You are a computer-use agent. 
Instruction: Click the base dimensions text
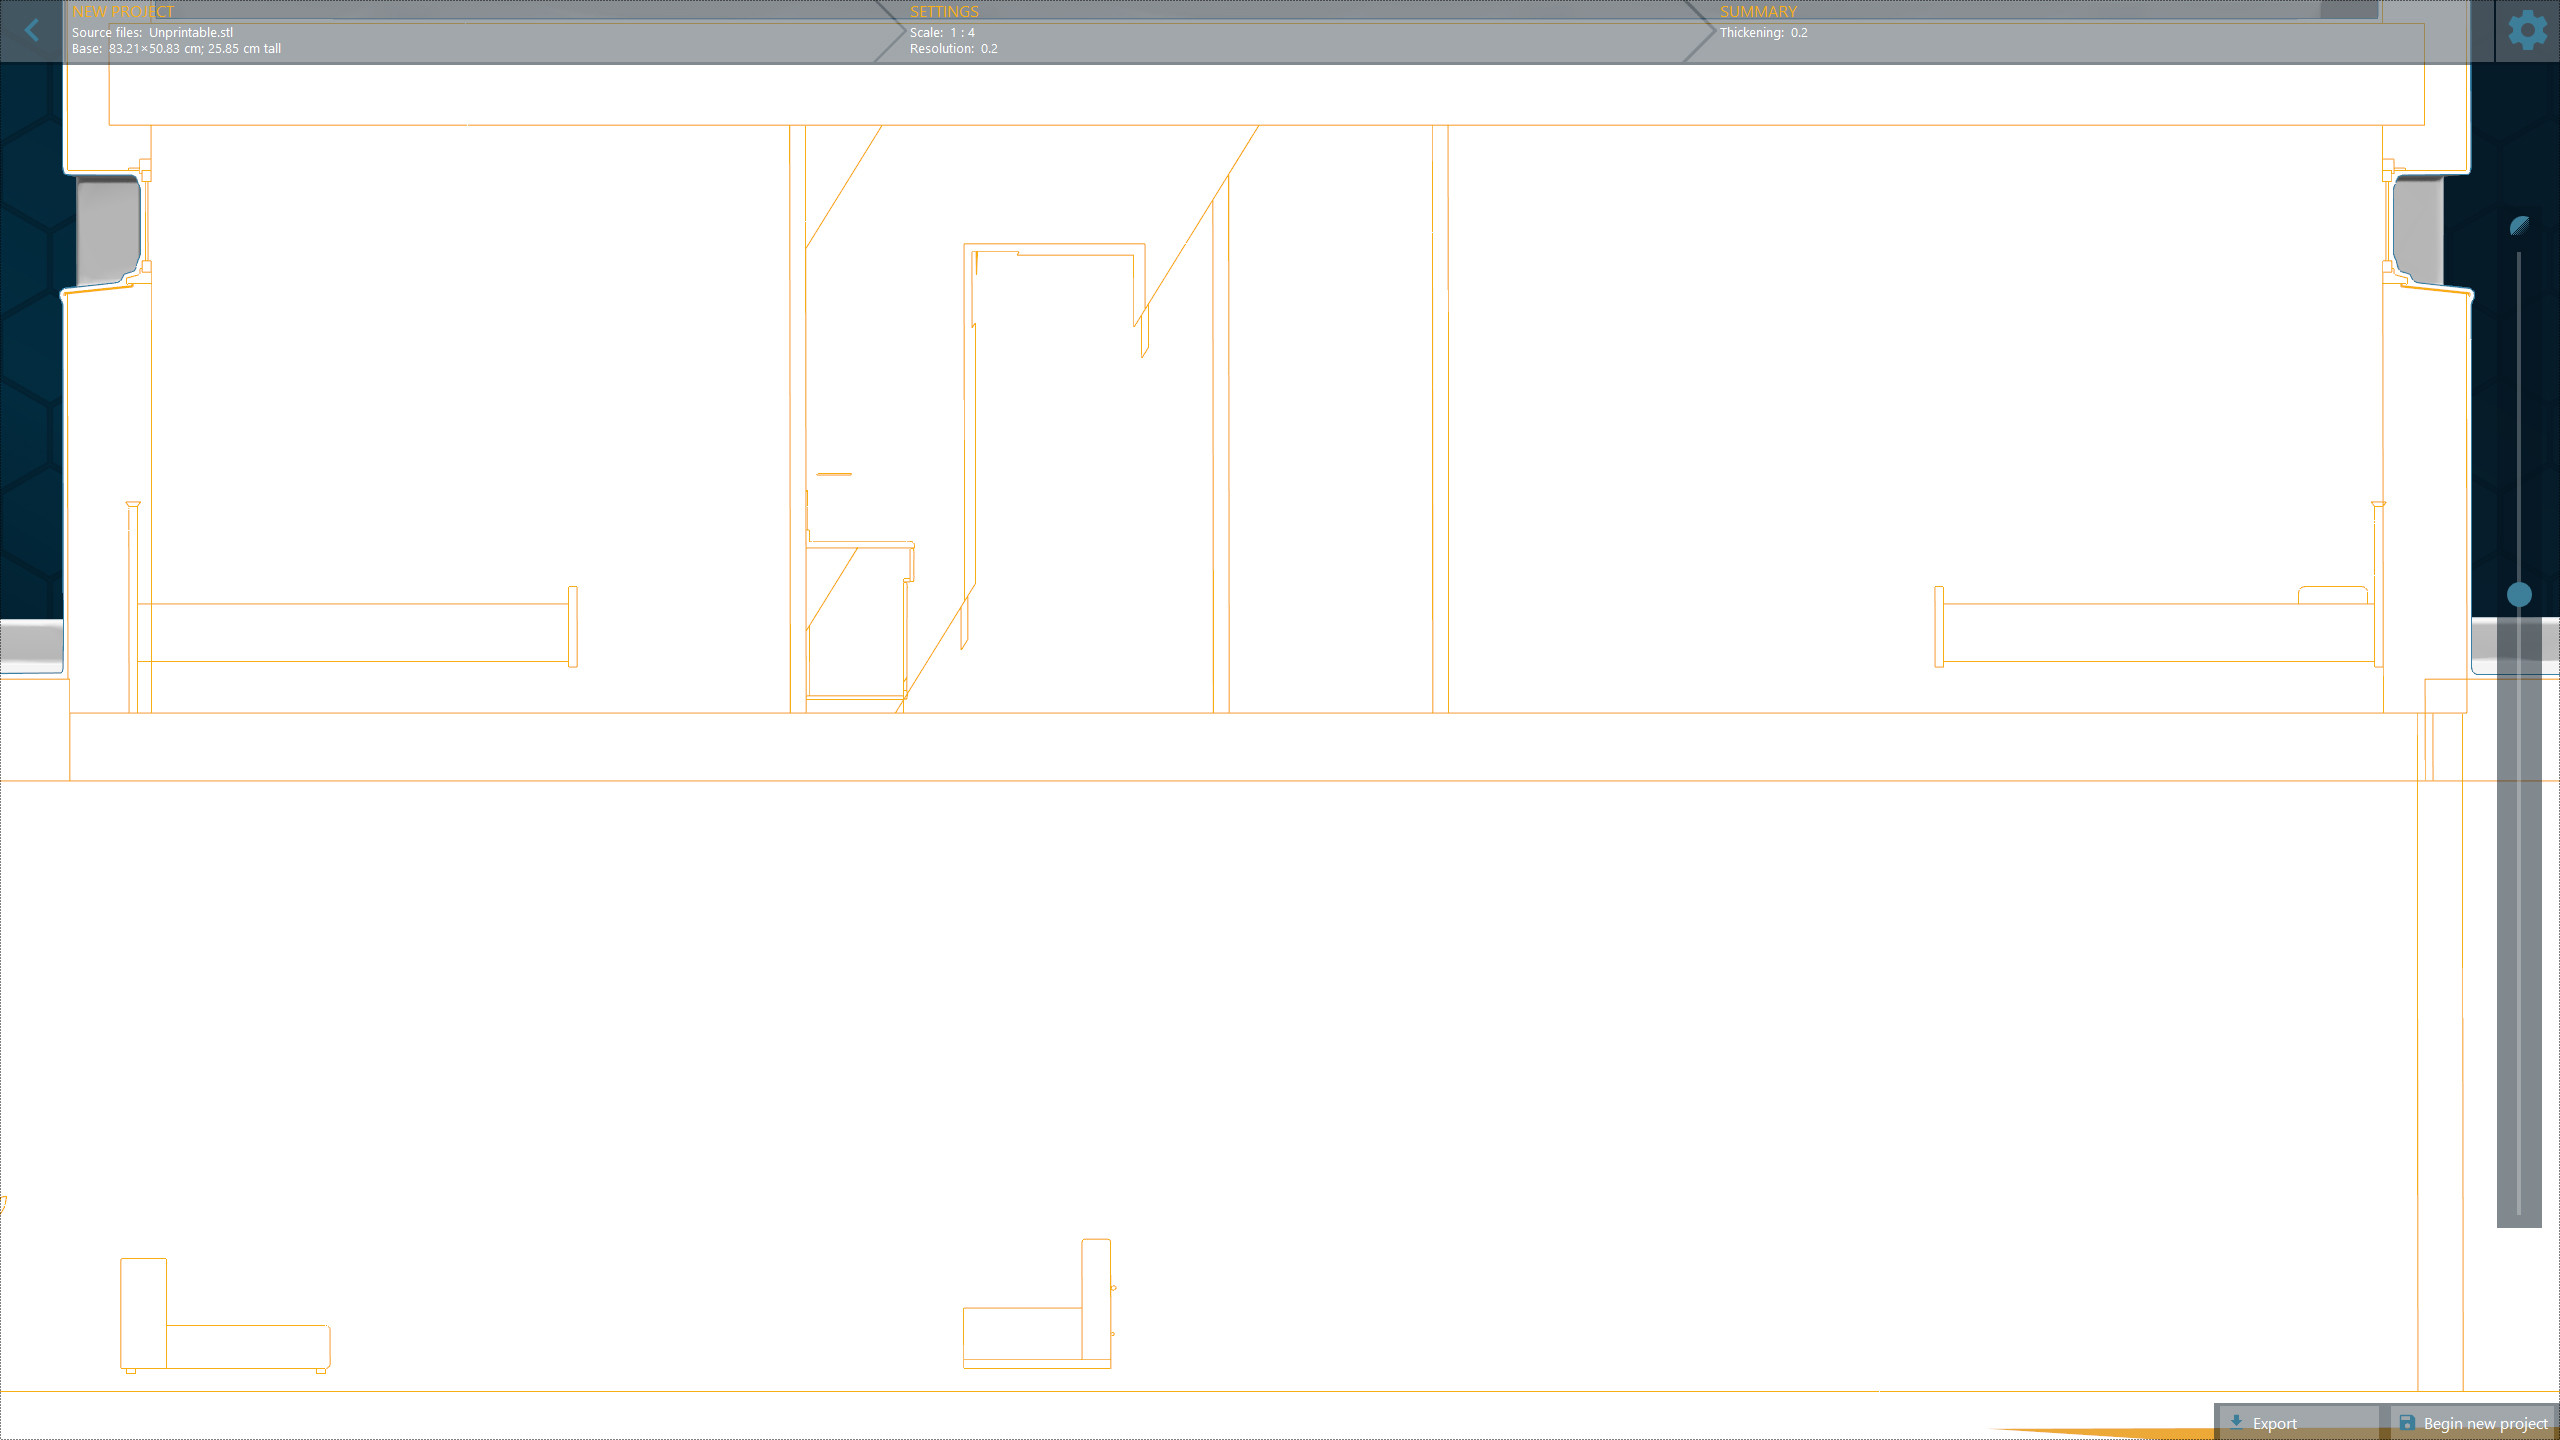(175, 48)
